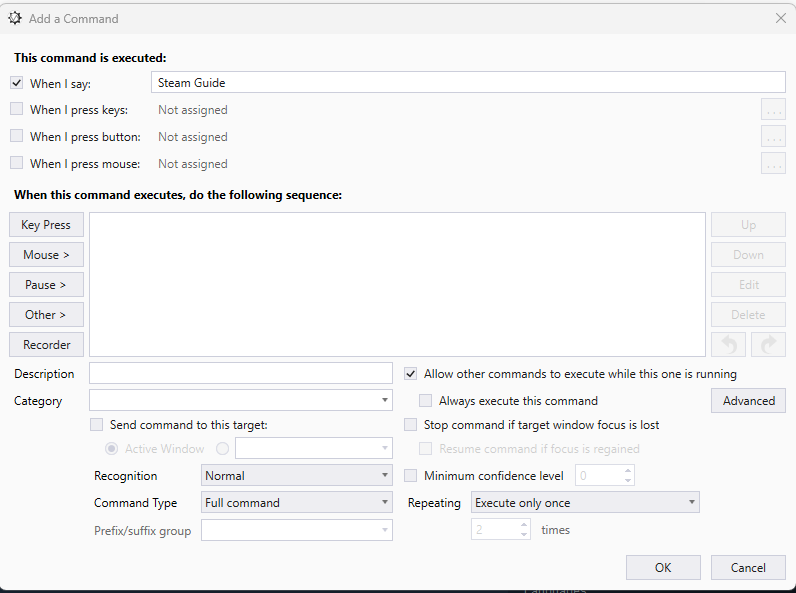Open the Repeating Execute only once dropdown
Image resolution: width=796 pixels, height=593 pixels.
click(585, 503)
